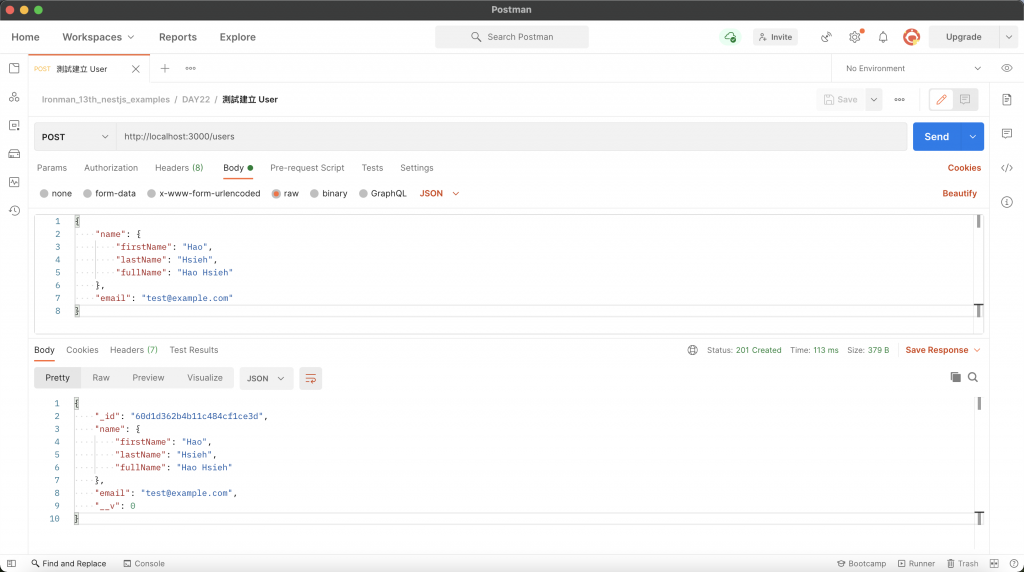The width and height of the screenshot is (1024, 572).
Task: Open the Collections sidebar icon
Action: [x=14, y=69]
